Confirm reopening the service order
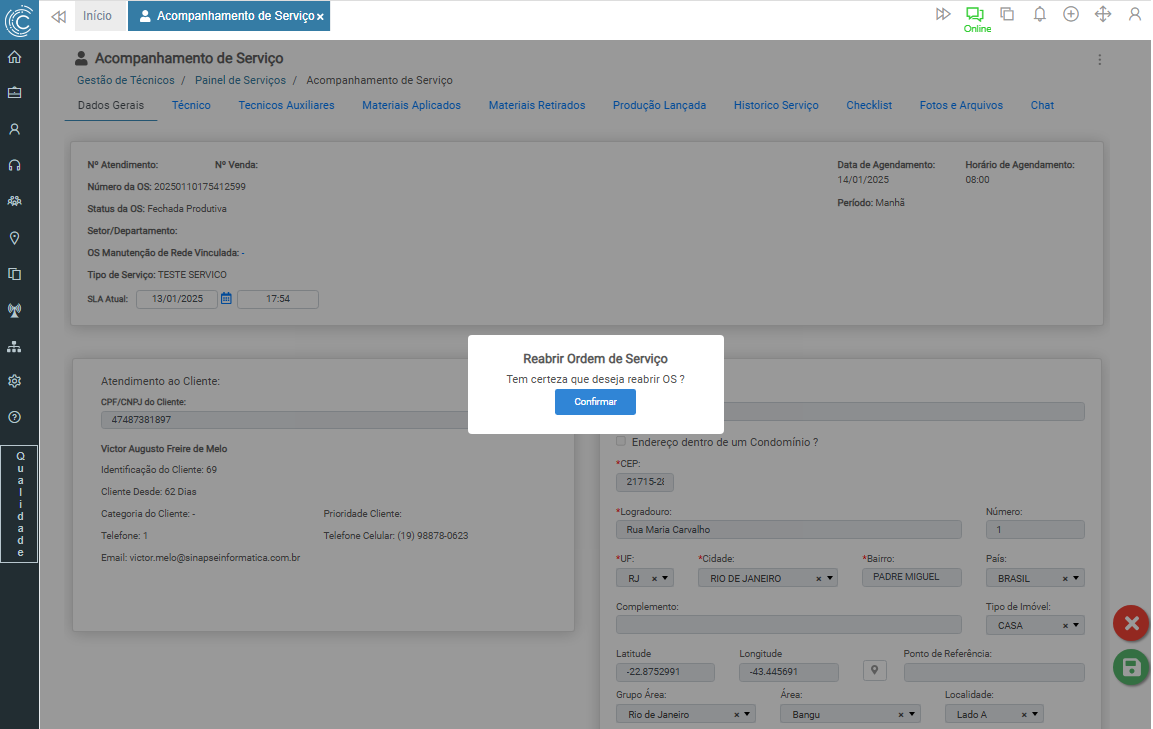The height and width of the screenshot is (729, 1153). 595,402
